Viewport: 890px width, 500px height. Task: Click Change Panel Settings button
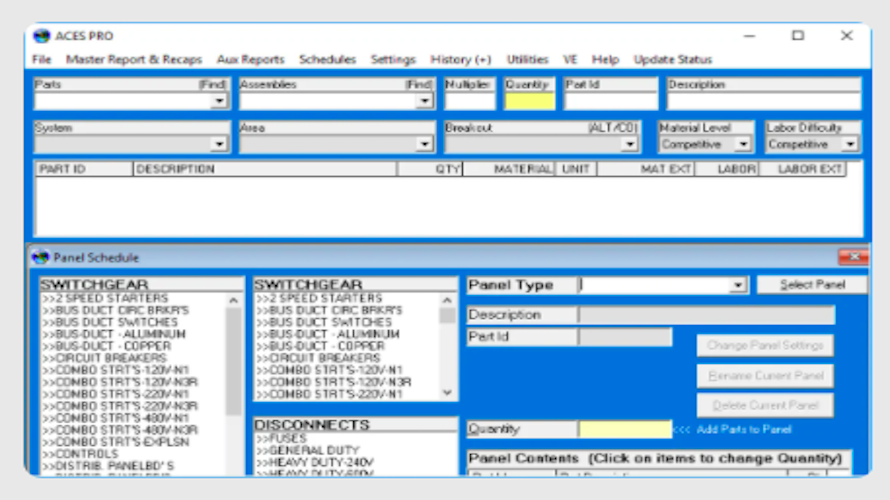coord(765,345)
